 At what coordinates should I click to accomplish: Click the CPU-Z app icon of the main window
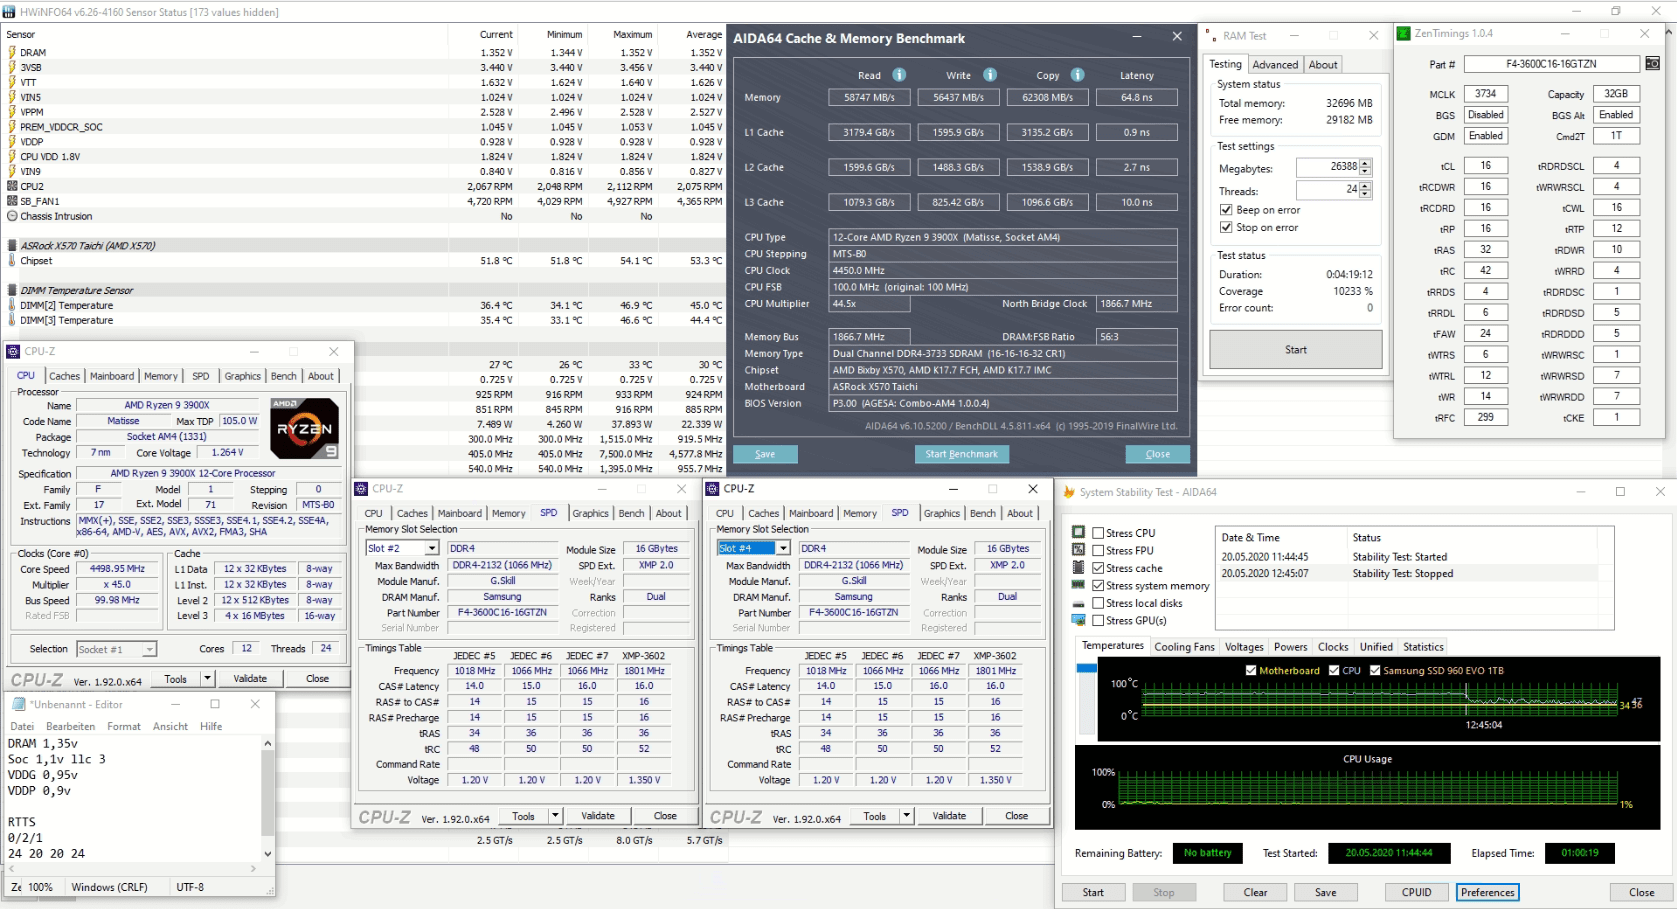coord(13,351)
